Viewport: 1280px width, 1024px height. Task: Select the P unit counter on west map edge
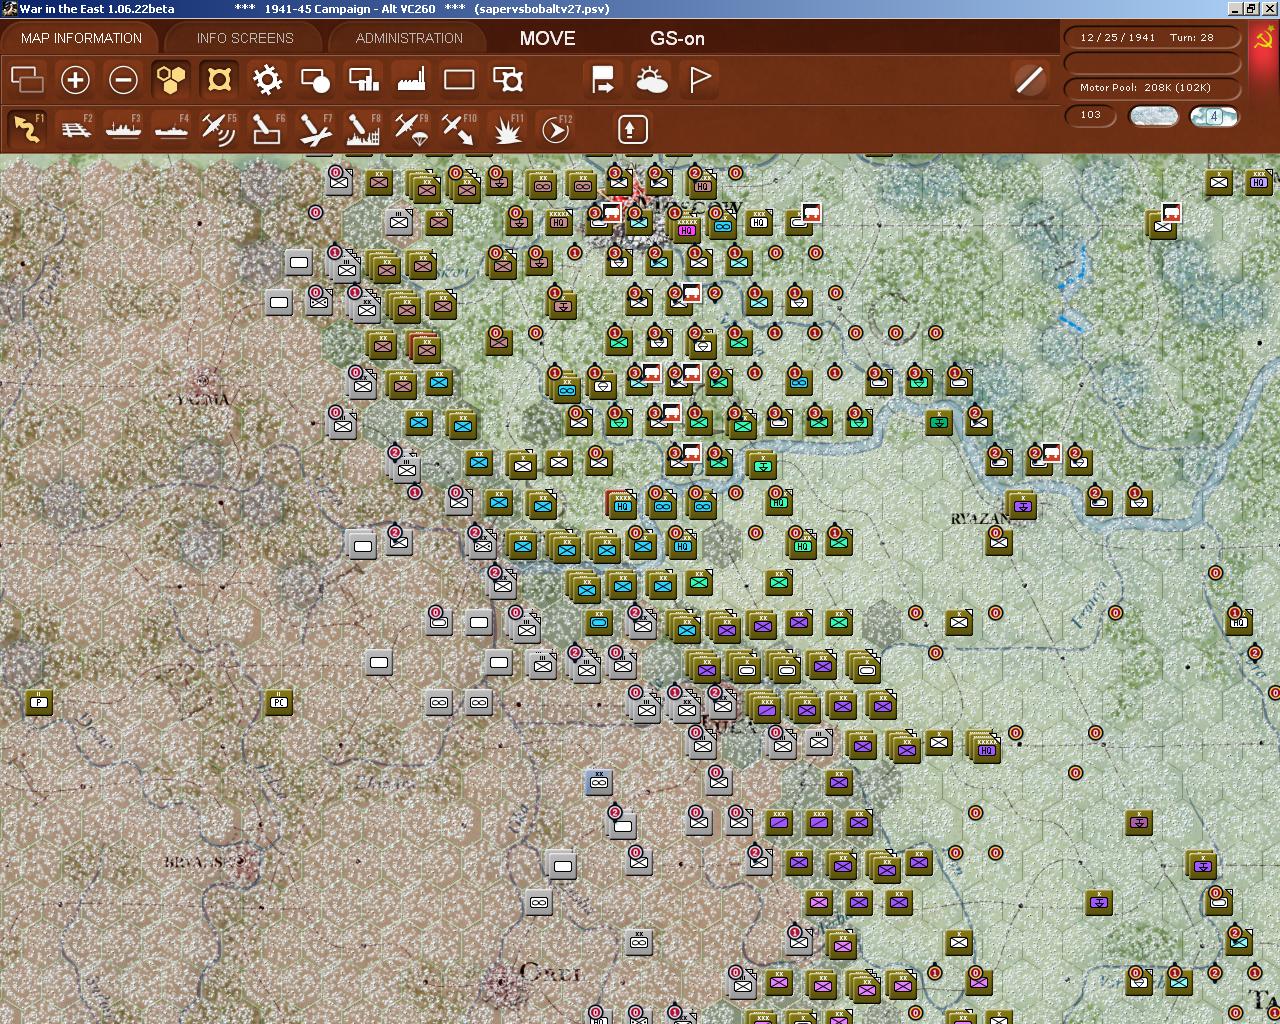coord(39,702)
